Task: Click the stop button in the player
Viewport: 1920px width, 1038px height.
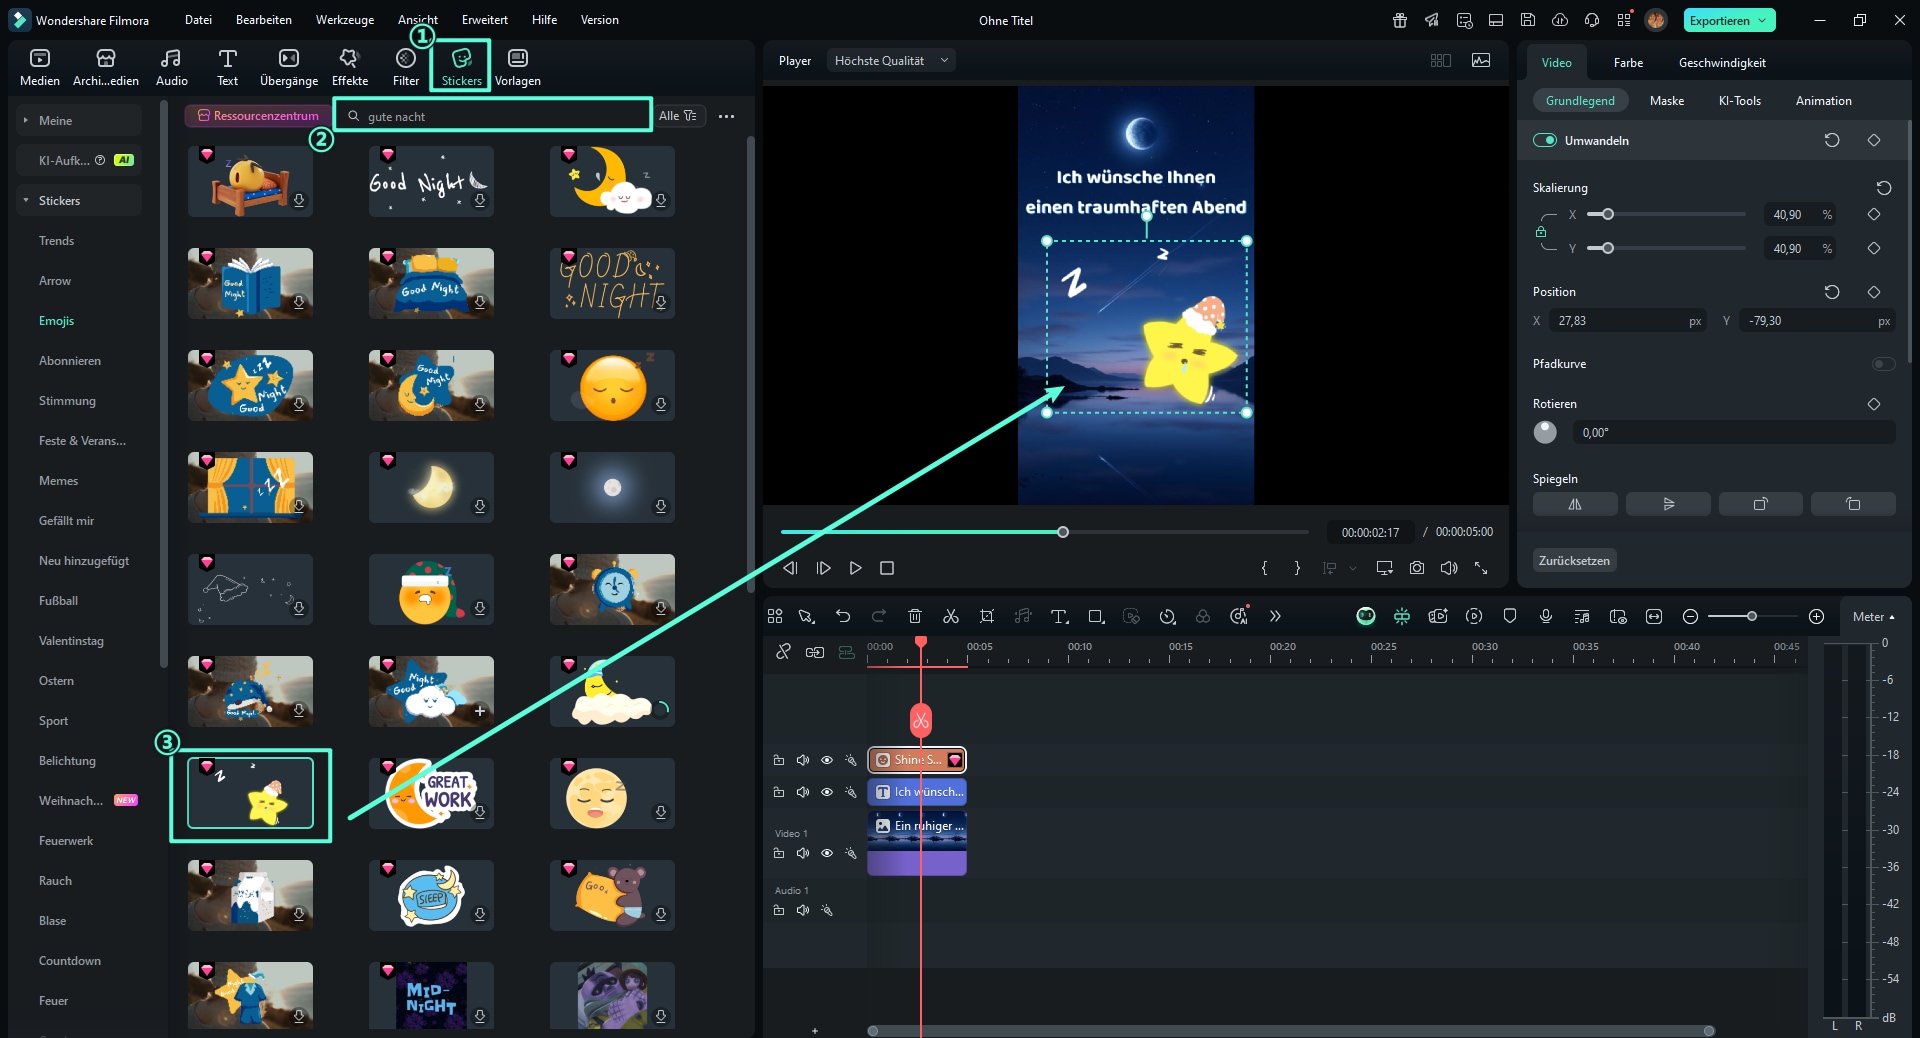Action: pos(887,568)
